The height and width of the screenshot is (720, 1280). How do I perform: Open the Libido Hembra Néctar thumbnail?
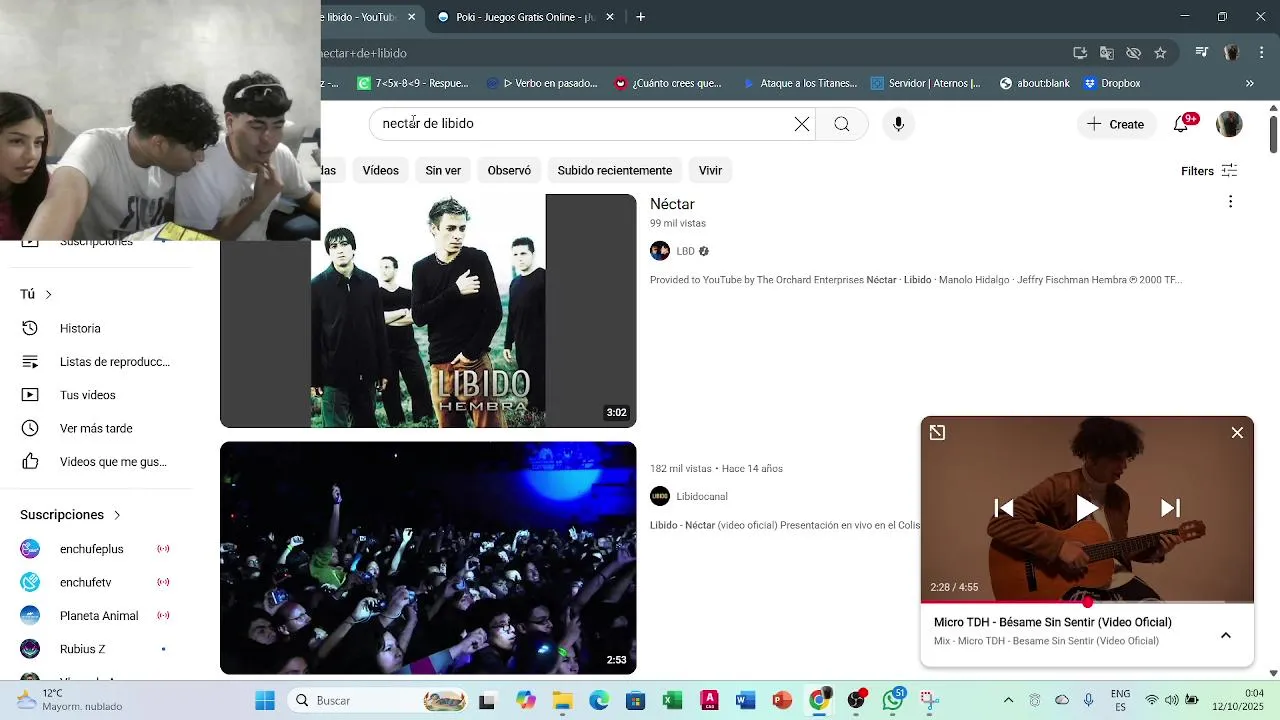[428, 311]
